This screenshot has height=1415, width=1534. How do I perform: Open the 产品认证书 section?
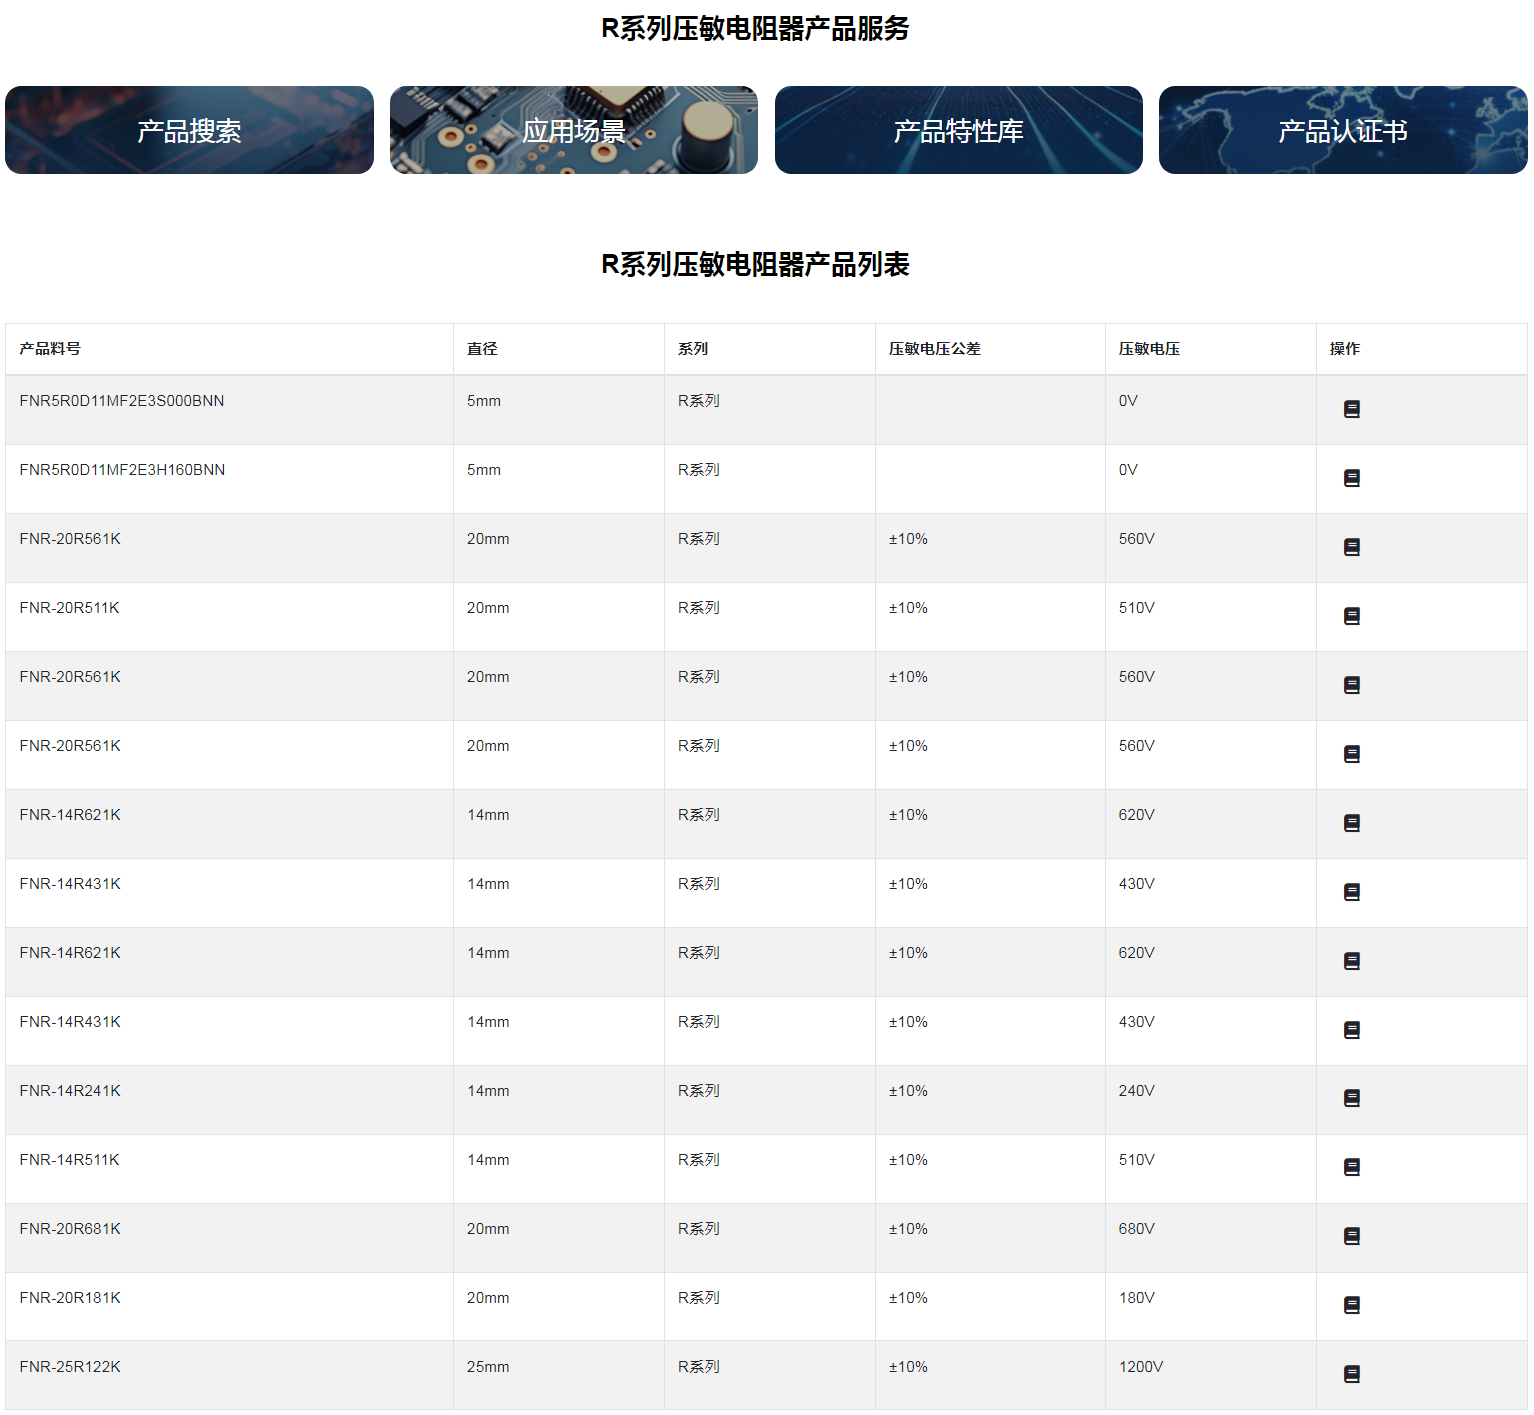point(1342,130)
